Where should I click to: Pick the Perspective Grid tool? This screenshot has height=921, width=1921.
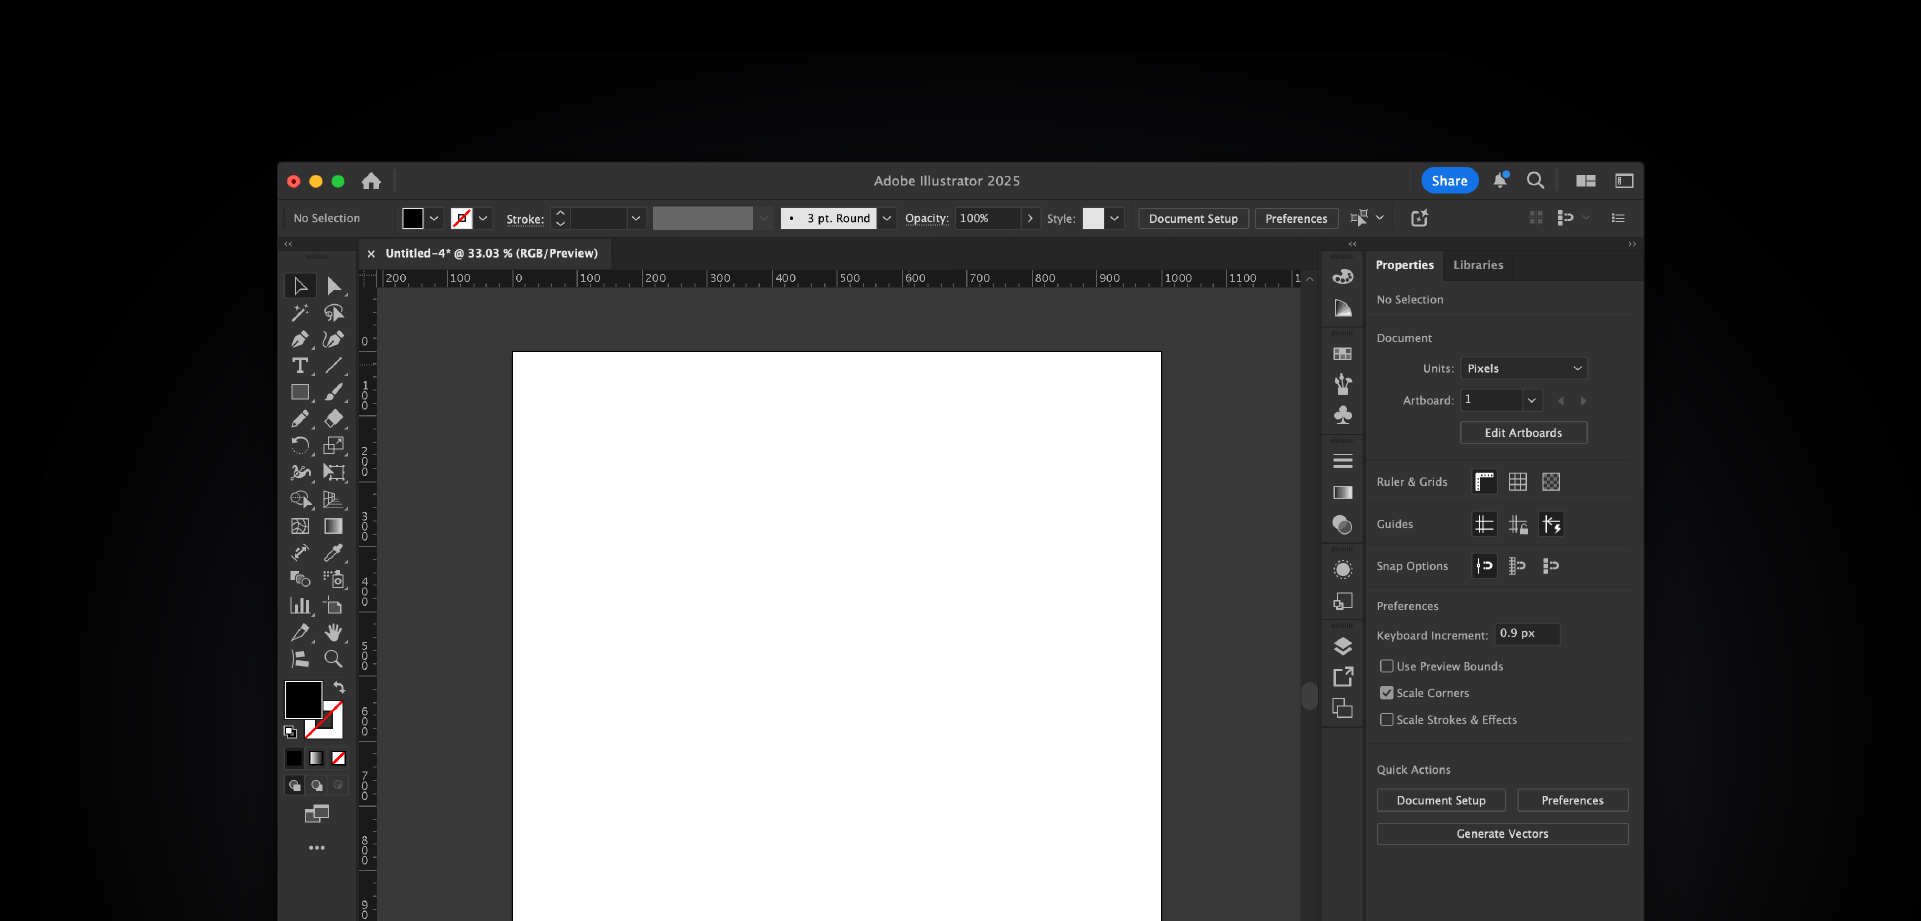[334, 499]
